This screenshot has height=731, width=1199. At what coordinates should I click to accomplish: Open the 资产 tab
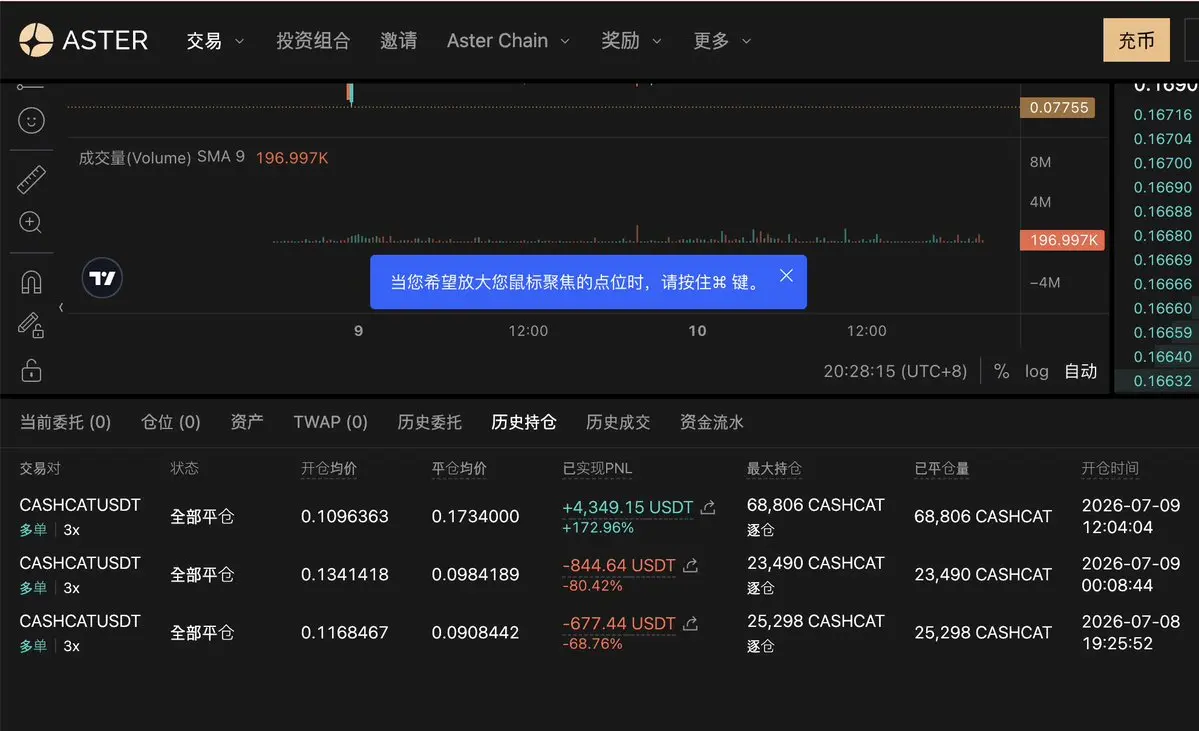coord(247,422)
